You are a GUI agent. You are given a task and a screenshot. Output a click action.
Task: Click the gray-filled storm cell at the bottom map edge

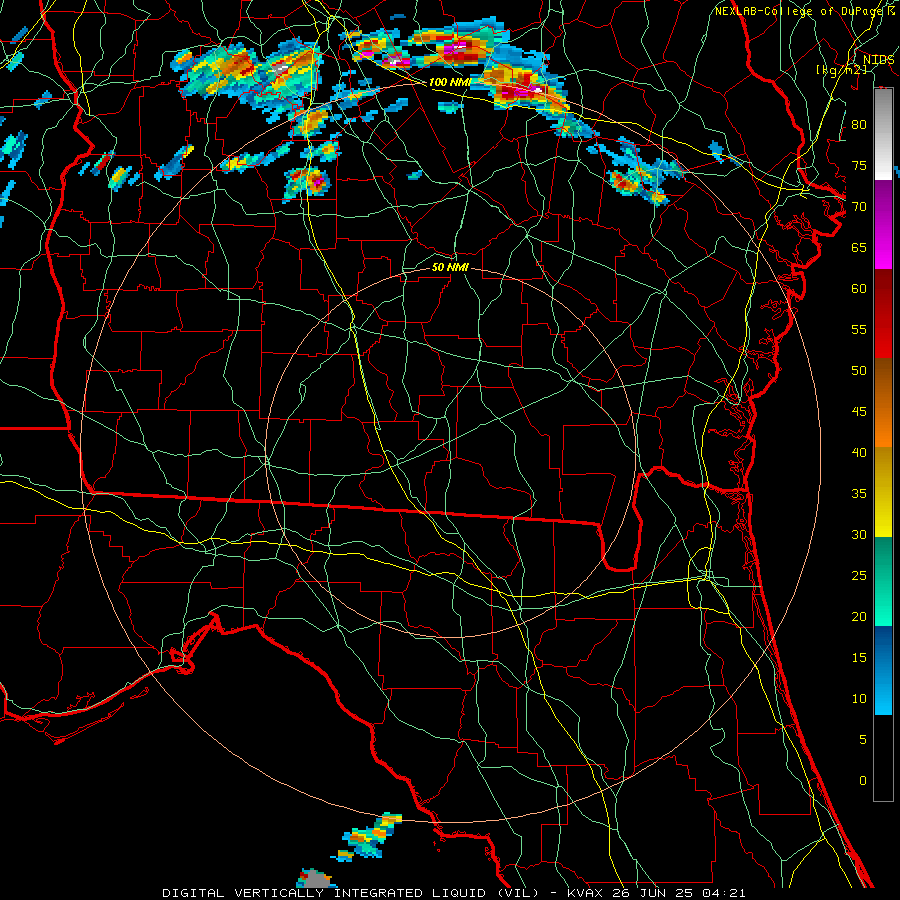(x=315, y=879)
